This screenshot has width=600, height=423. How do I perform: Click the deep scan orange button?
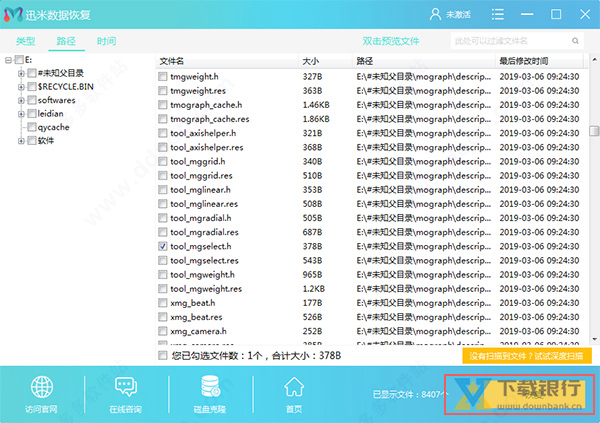coord(528,355)
